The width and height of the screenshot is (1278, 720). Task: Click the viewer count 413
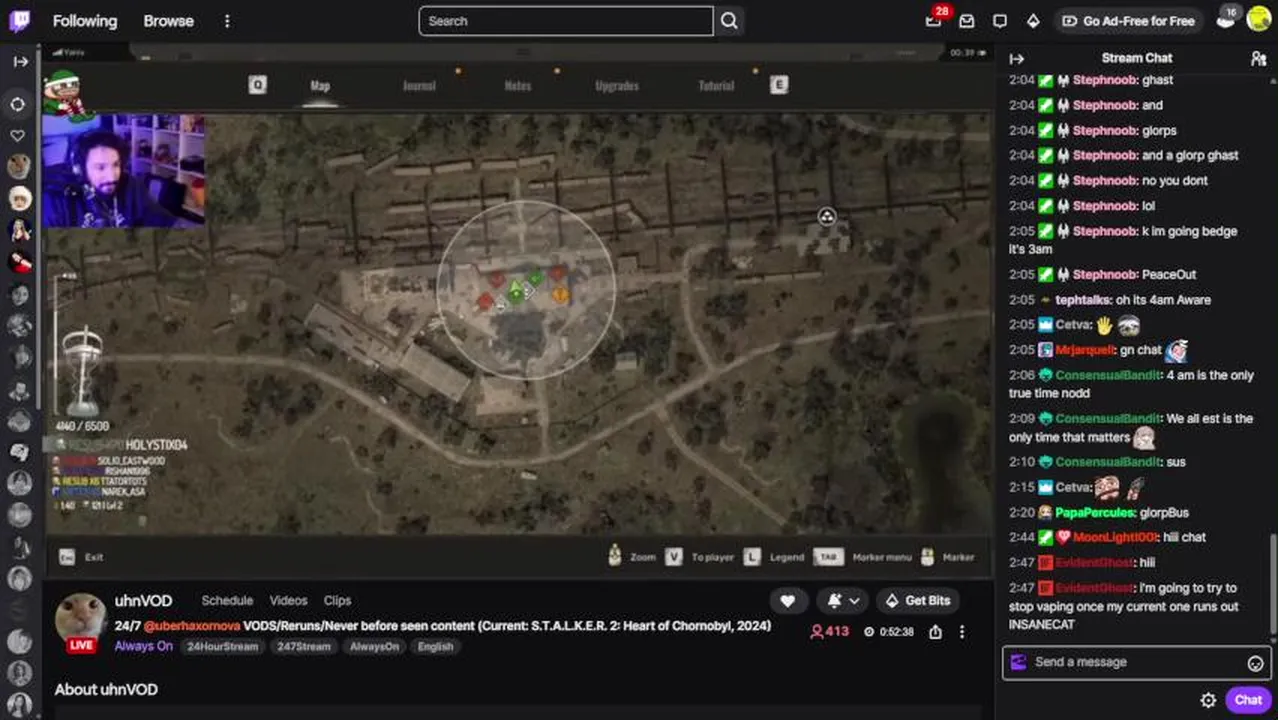click(x=830, y=632)
